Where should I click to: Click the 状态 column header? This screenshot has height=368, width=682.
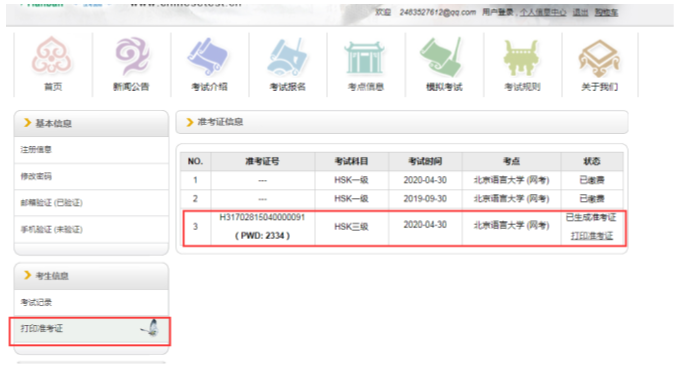coord(592,161)
